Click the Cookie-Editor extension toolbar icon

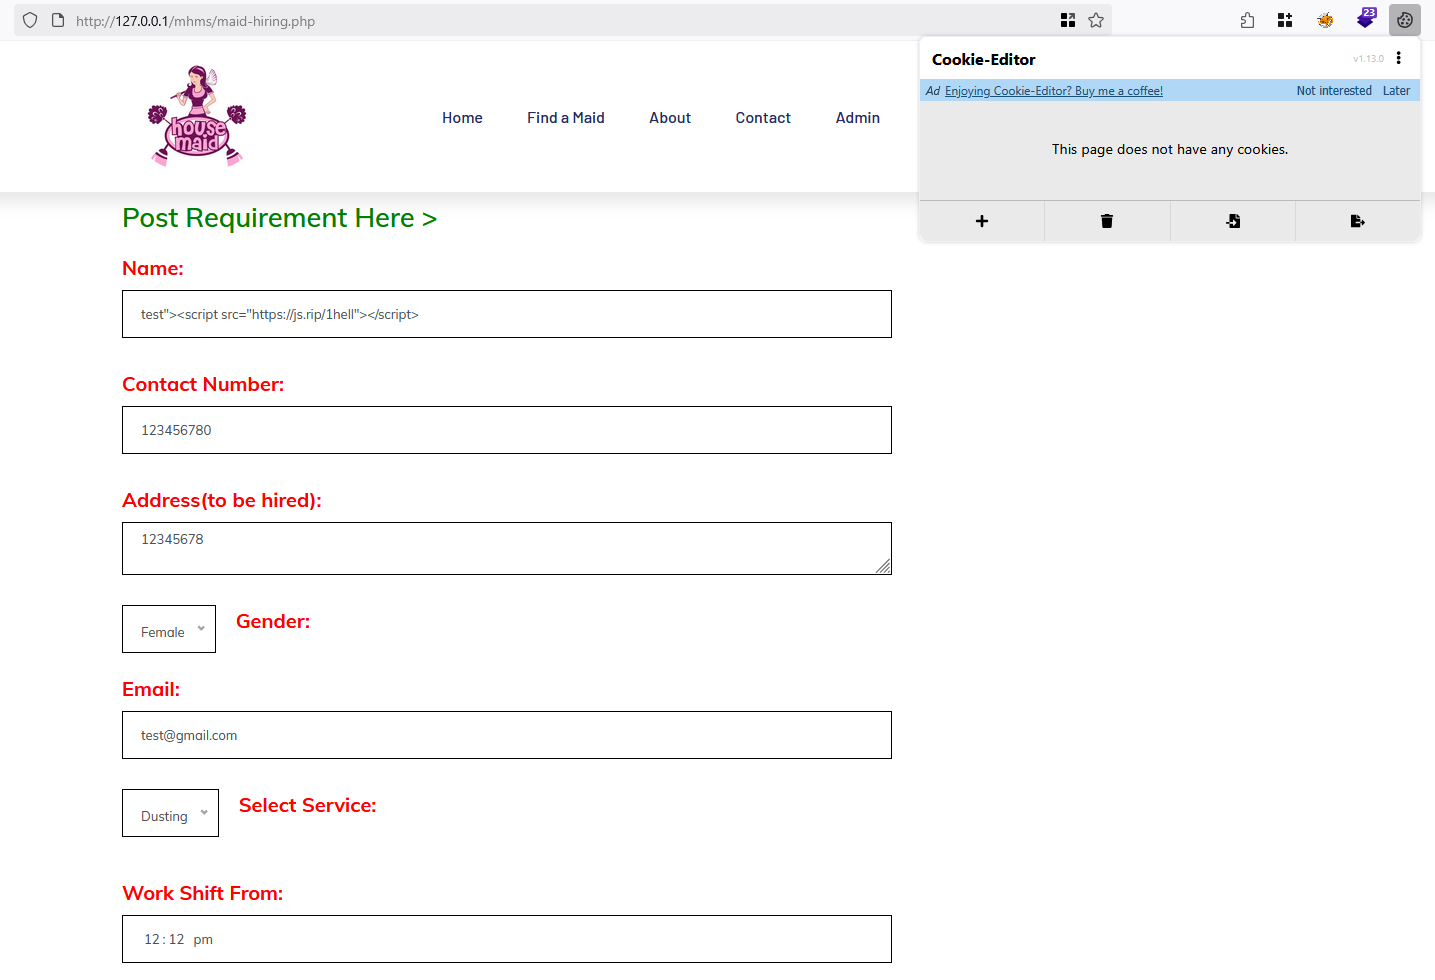pos(1405,20)
